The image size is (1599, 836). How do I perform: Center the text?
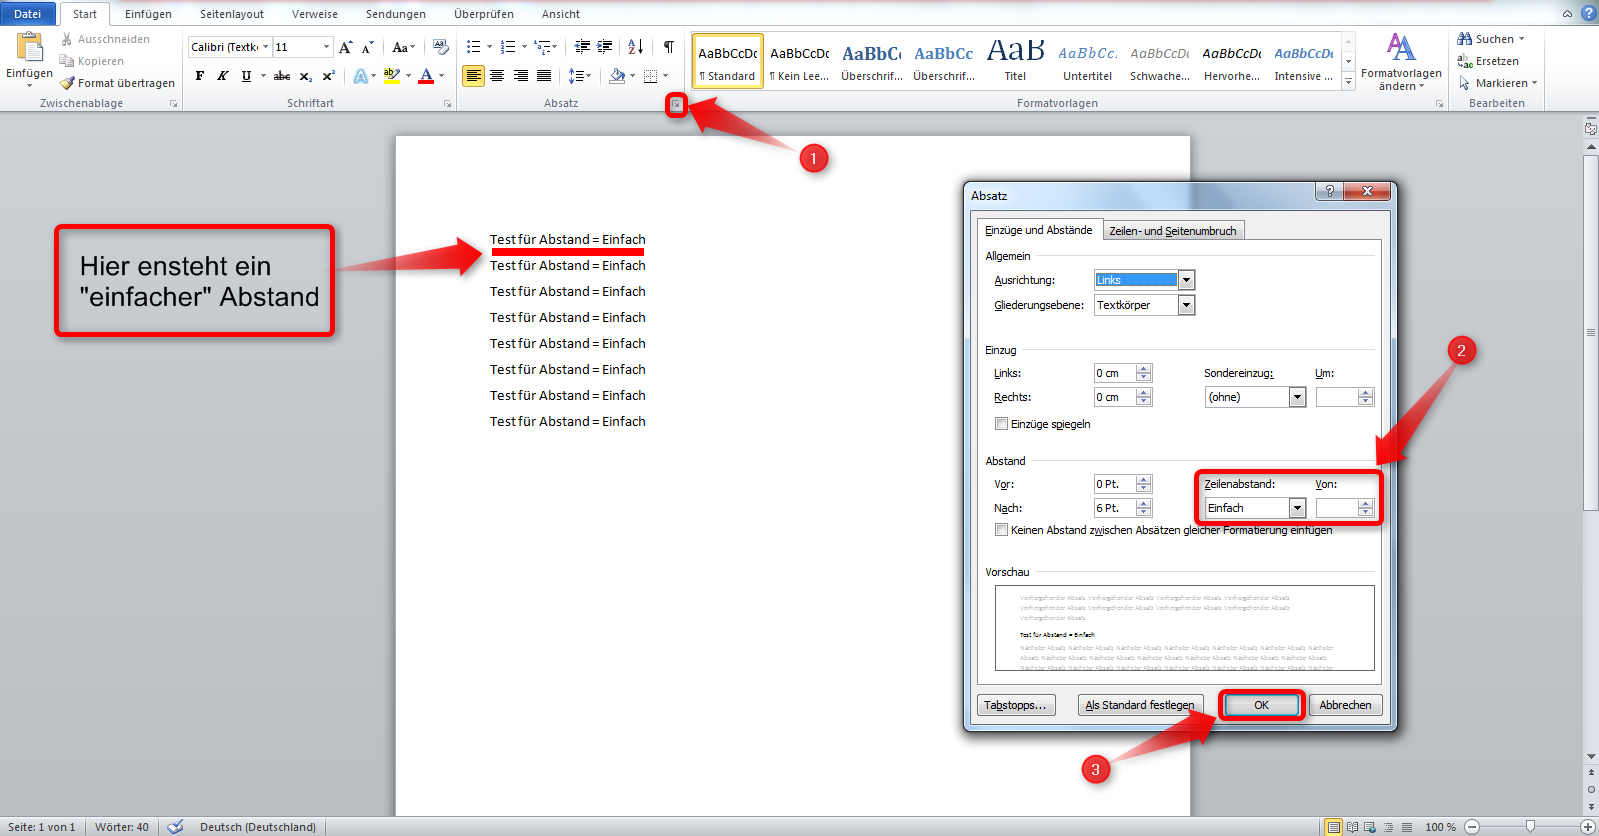[497, 76]
